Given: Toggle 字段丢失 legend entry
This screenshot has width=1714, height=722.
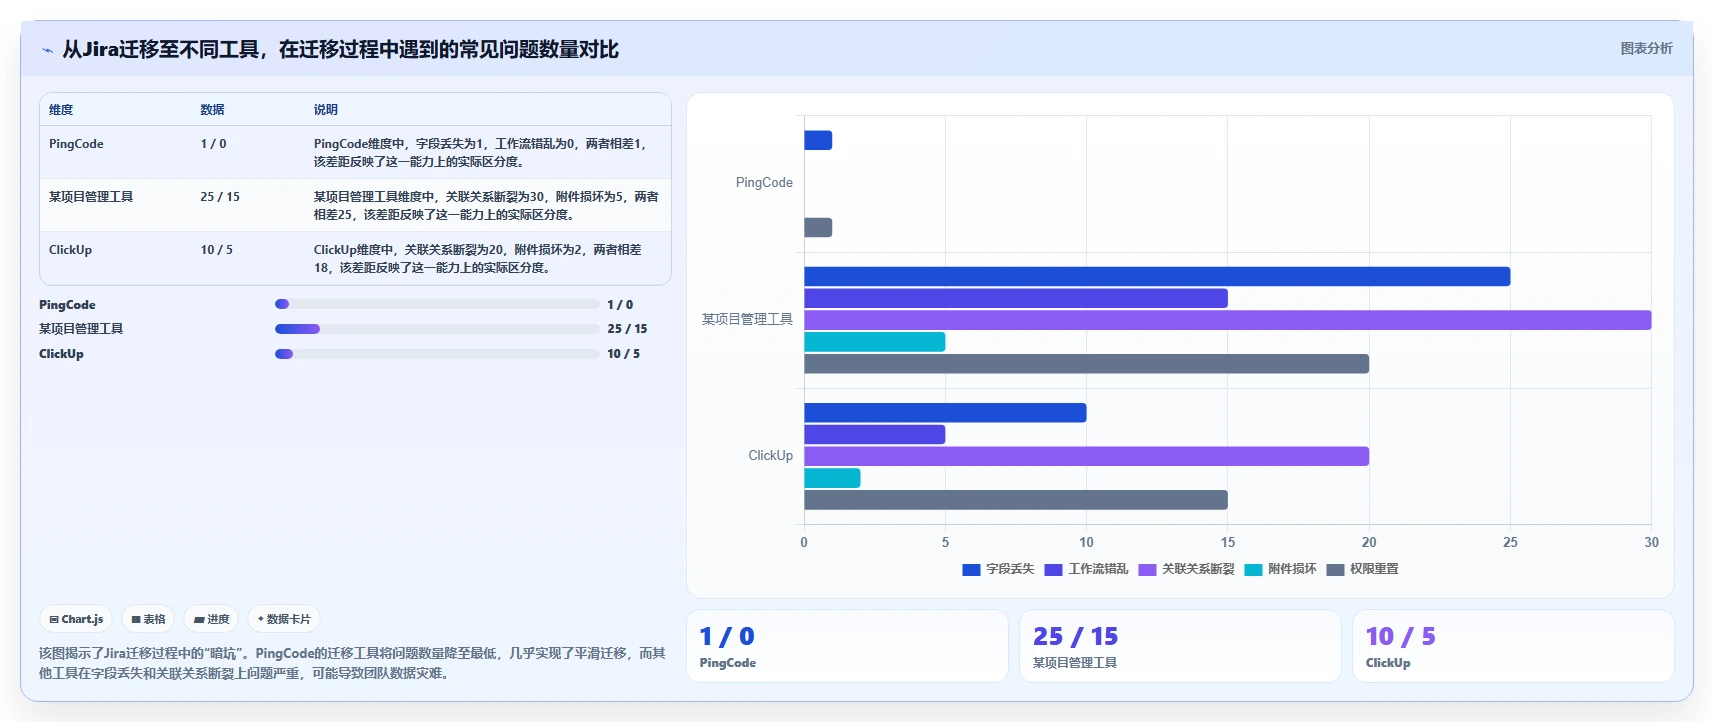Looking at the screenshot, I should (x=998, y=569).
